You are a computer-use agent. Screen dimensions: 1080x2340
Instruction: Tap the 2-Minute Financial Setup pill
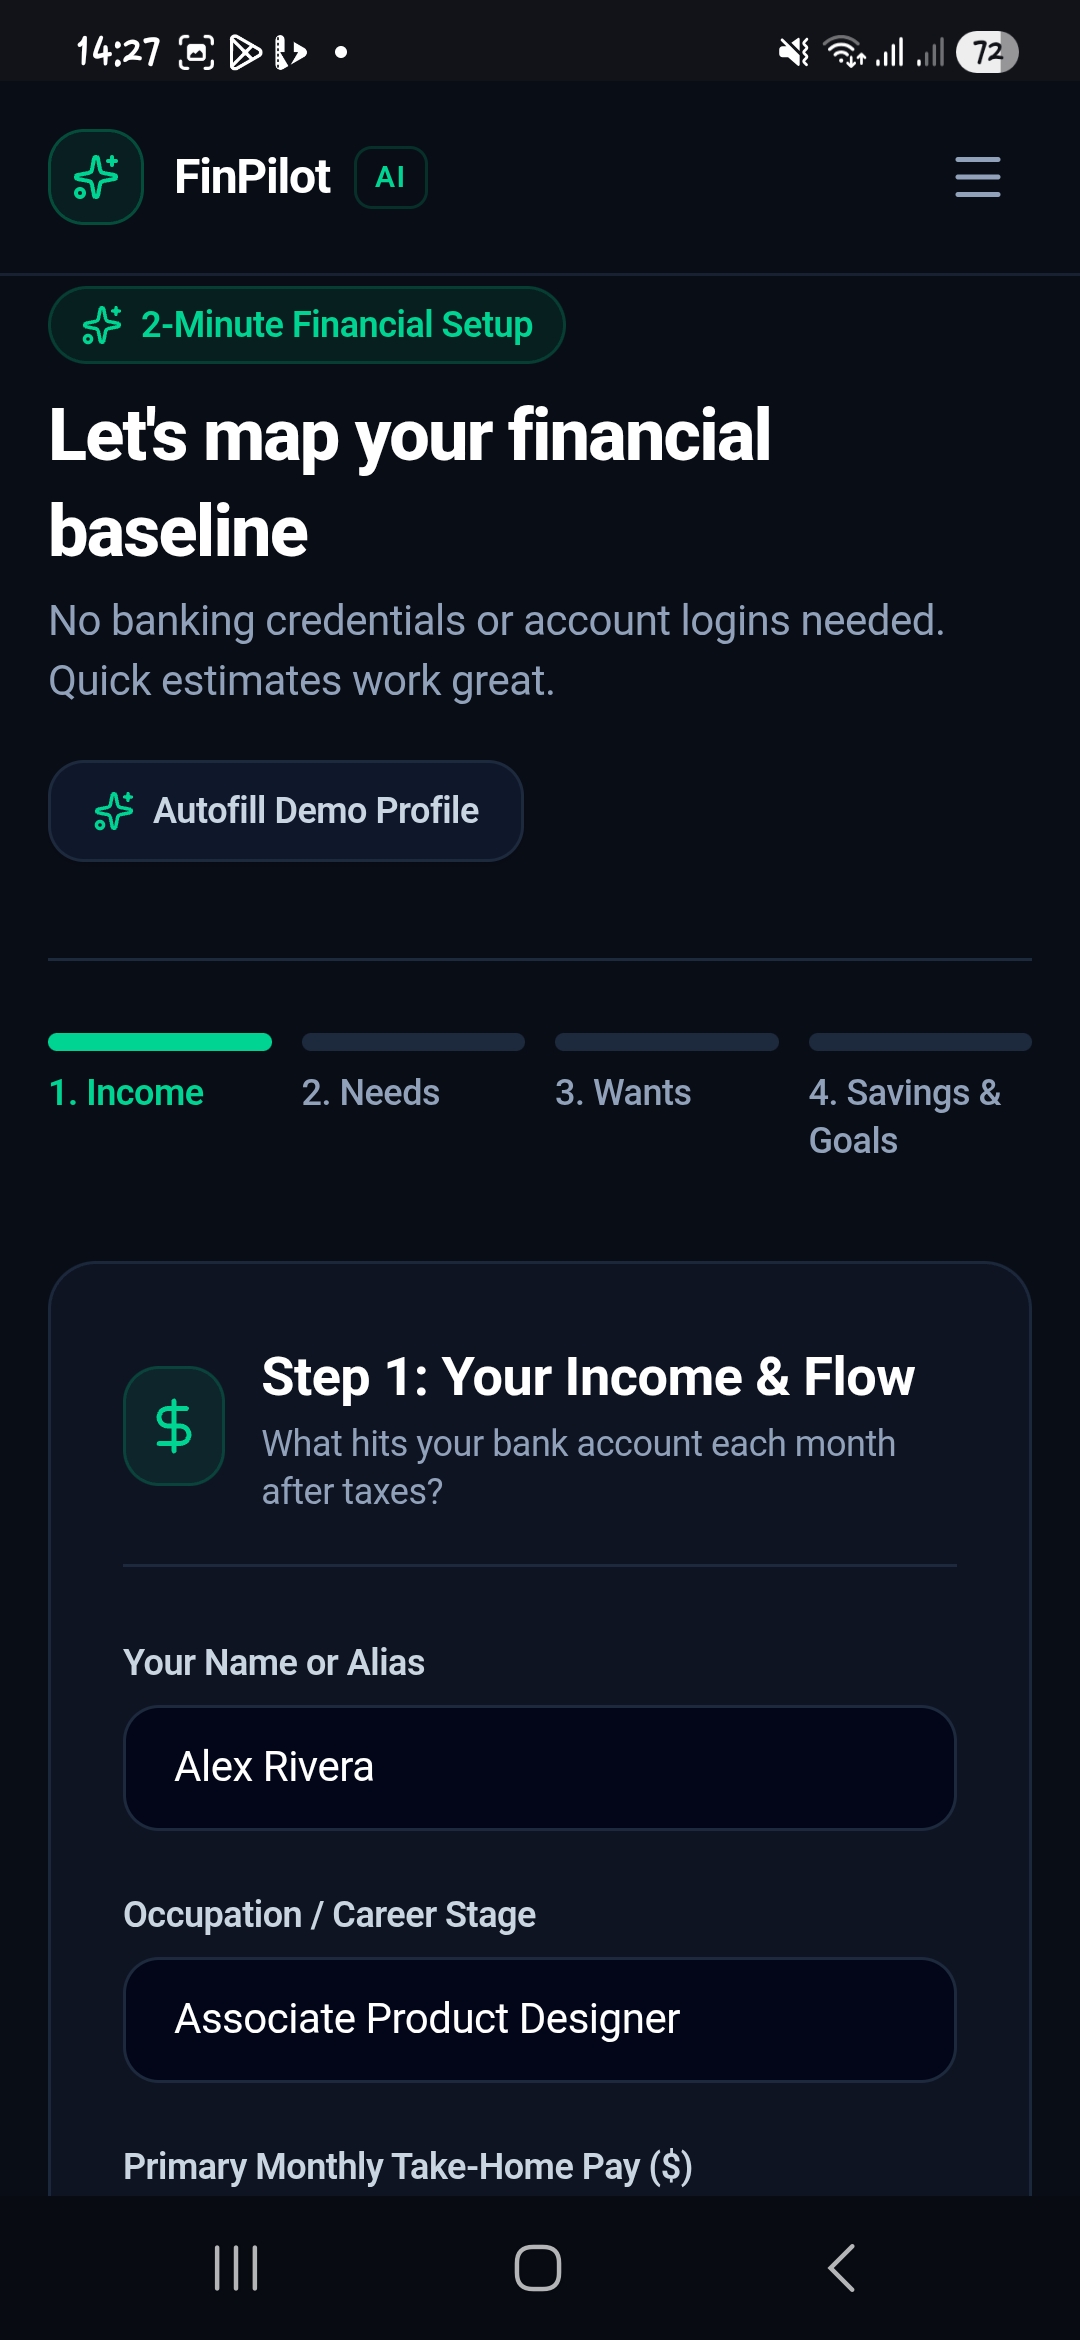(307, 325)
